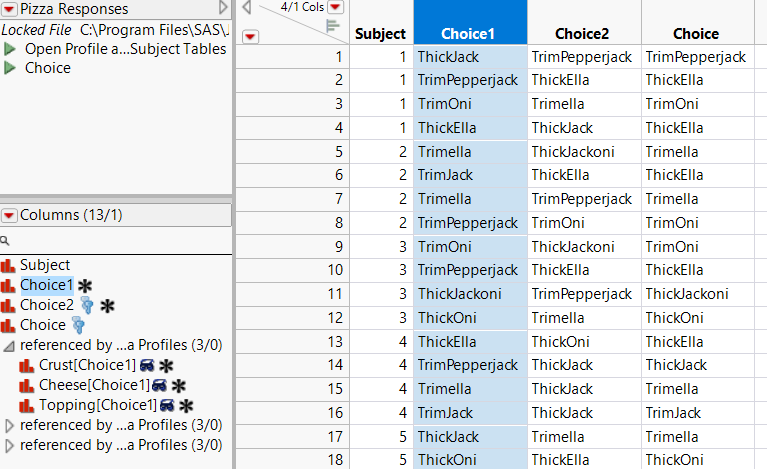
Task: Click the 4/1 Cols label in header
Action: 302,7
